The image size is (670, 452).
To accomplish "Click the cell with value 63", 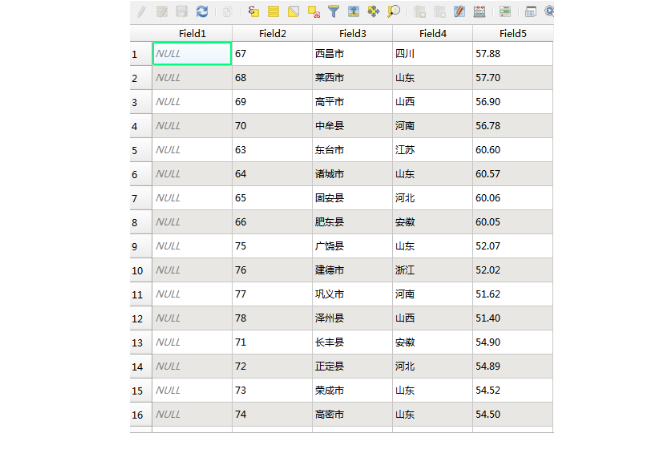I will tap(273, 150).
